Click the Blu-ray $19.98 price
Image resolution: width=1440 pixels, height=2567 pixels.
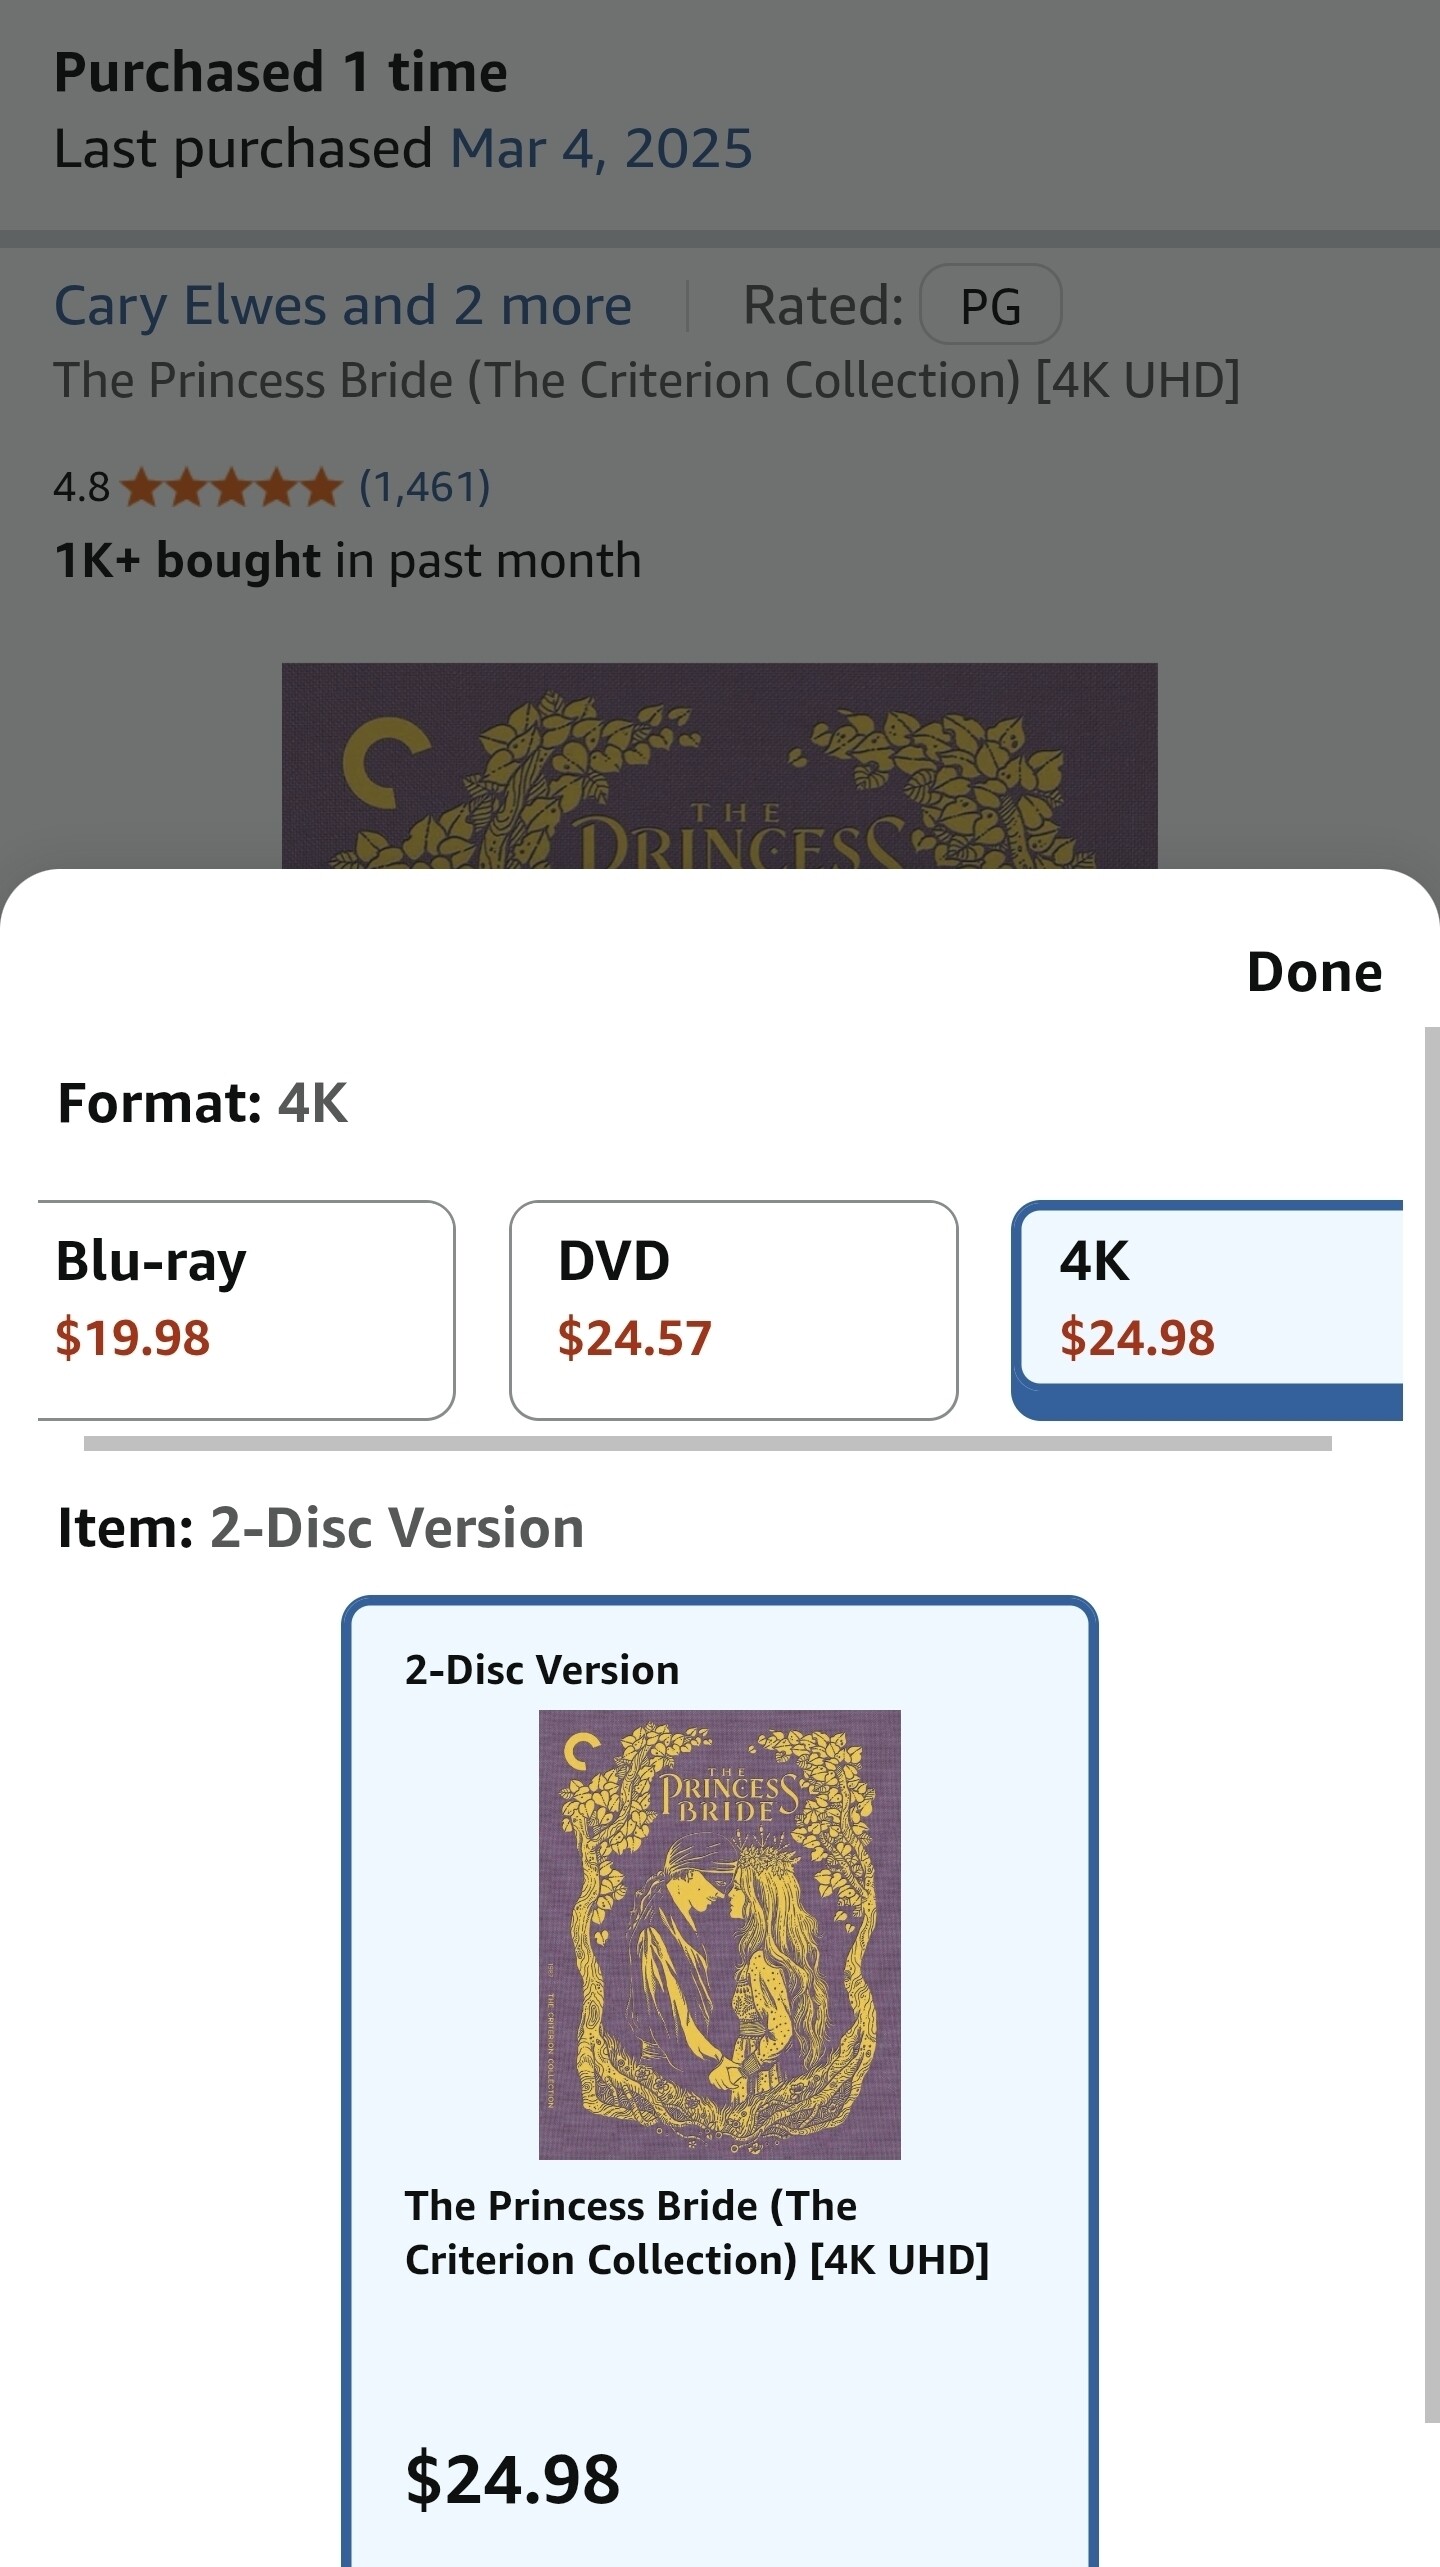(x=133, y=1338)
